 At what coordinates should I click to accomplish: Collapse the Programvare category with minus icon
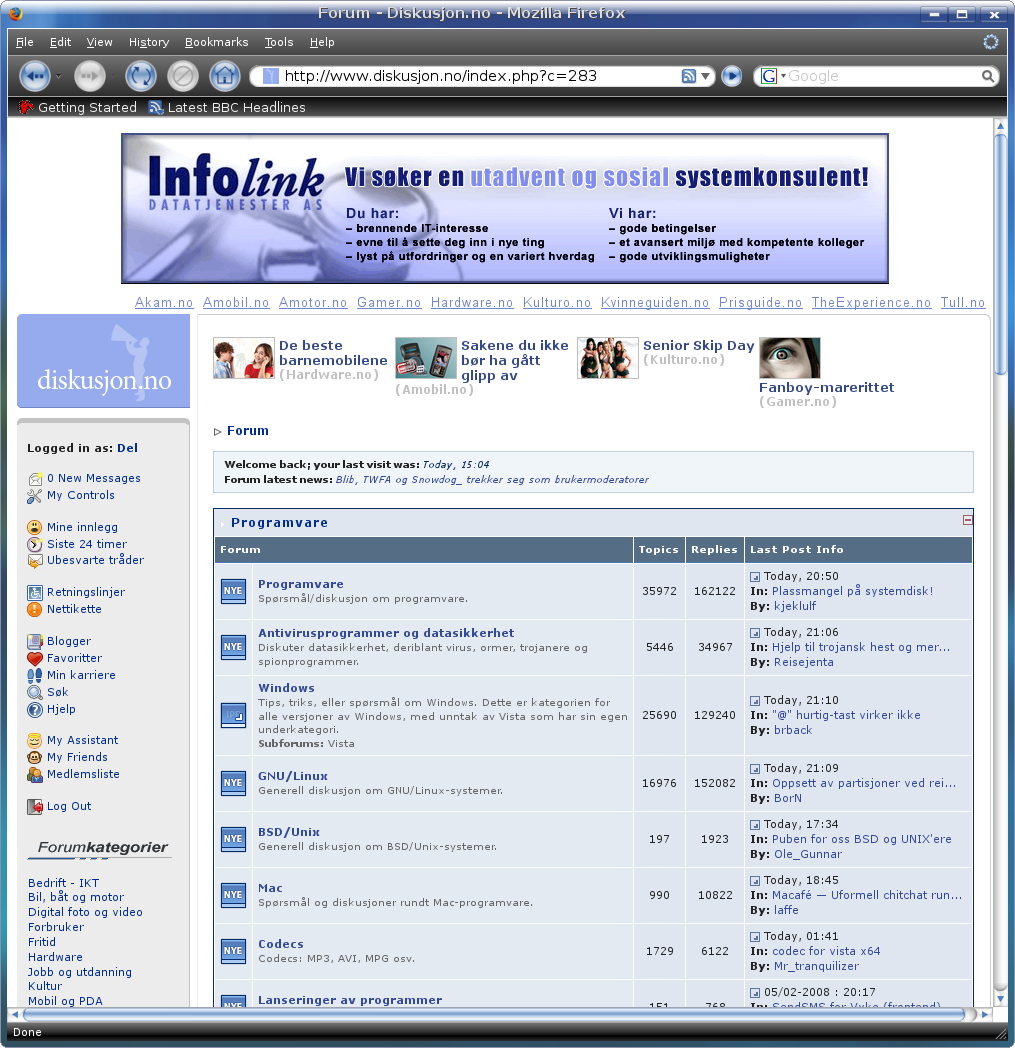pyautogui.click(x=967, y=520)
